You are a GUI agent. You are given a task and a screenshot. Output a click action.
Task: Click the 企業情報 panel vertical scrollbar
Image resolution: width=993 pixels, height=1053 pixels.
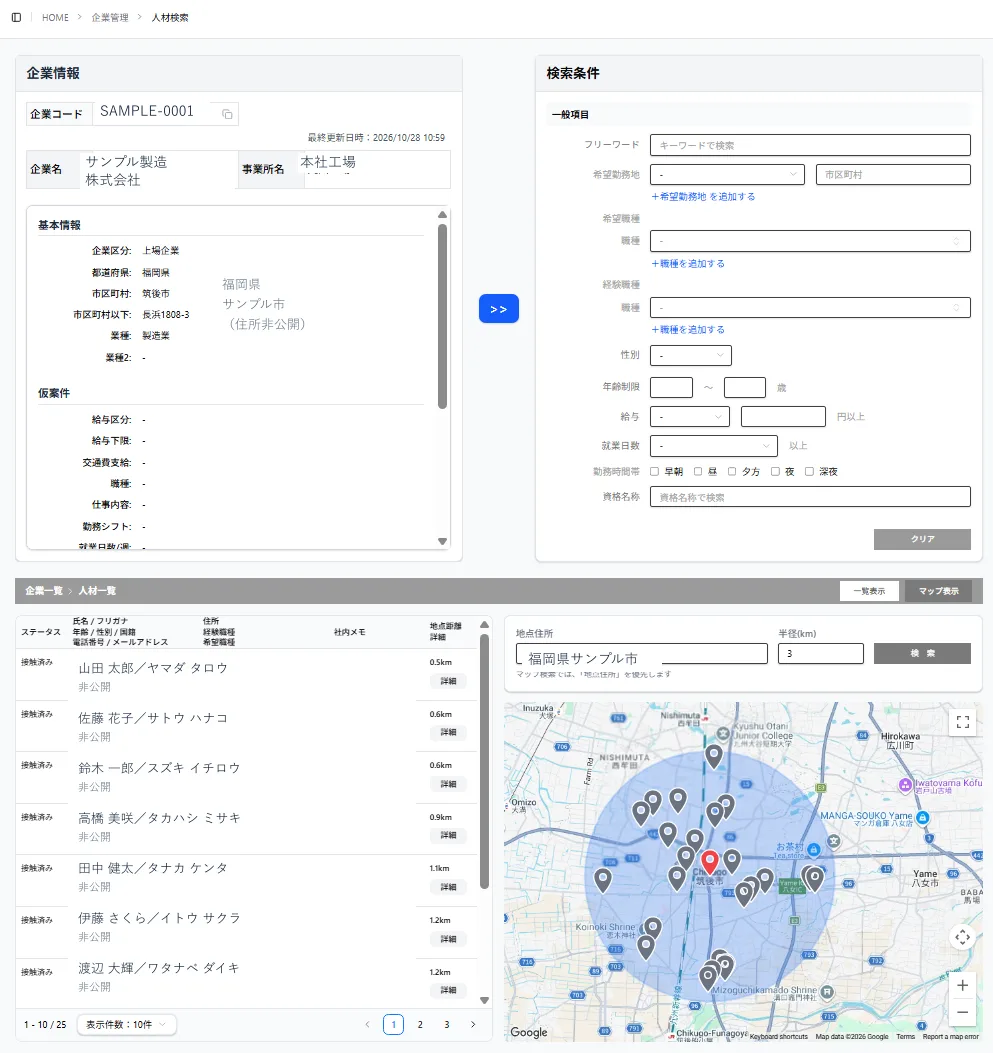tap(442, 316)
